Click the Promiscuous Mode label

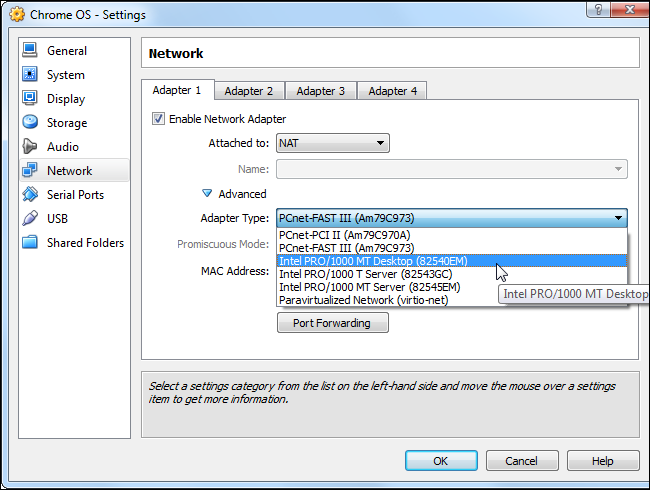223,244
